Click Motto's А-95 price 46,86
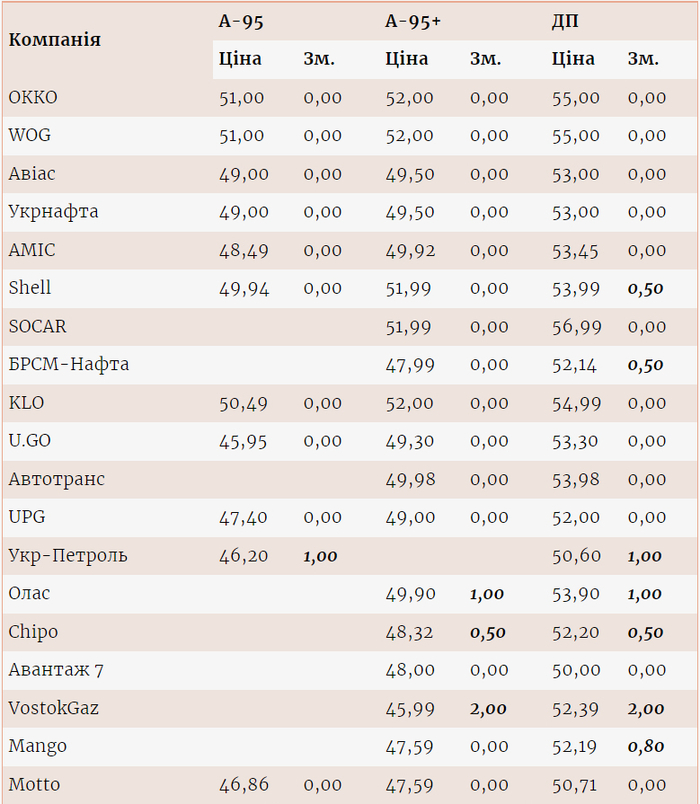Viewport: 700px width, 804px height. pyautogui.click(x=244, y=785)
